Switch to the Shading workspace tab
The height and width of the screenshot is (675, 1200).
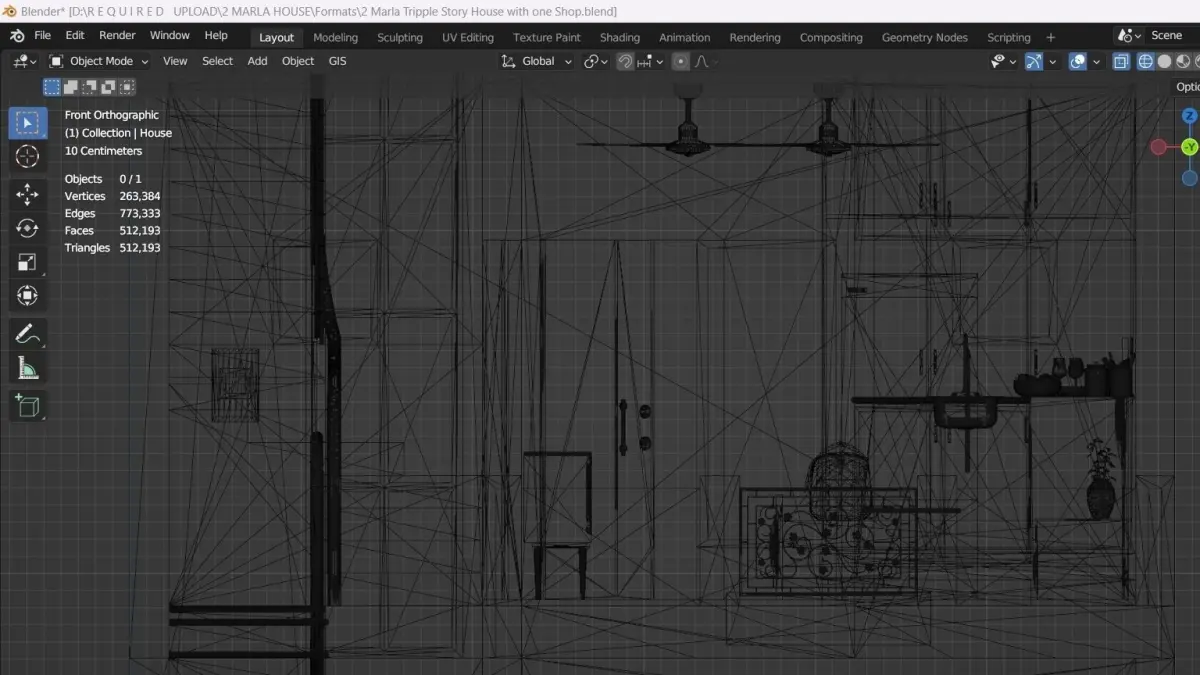tap(620, 37)
